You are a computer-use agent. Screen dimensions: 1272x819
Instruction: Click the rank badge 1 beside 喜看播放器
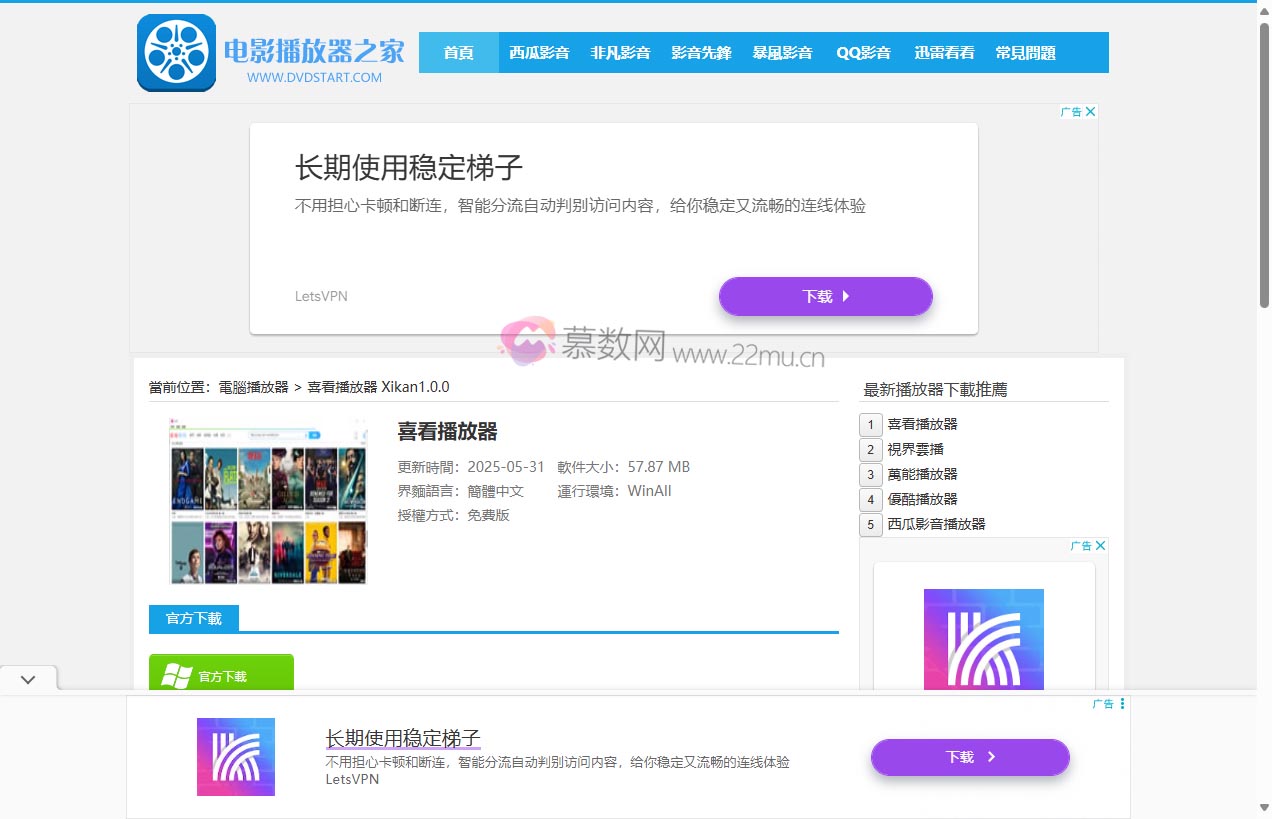tap(869, 424)
